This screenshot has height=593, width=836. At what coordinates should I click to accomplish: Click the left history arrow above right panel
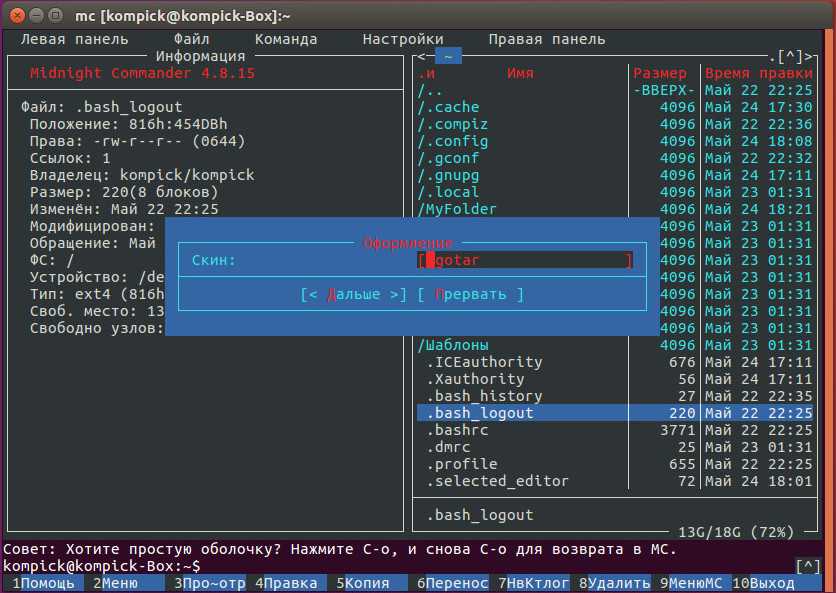pyautogui.click(x=421, y=56)
